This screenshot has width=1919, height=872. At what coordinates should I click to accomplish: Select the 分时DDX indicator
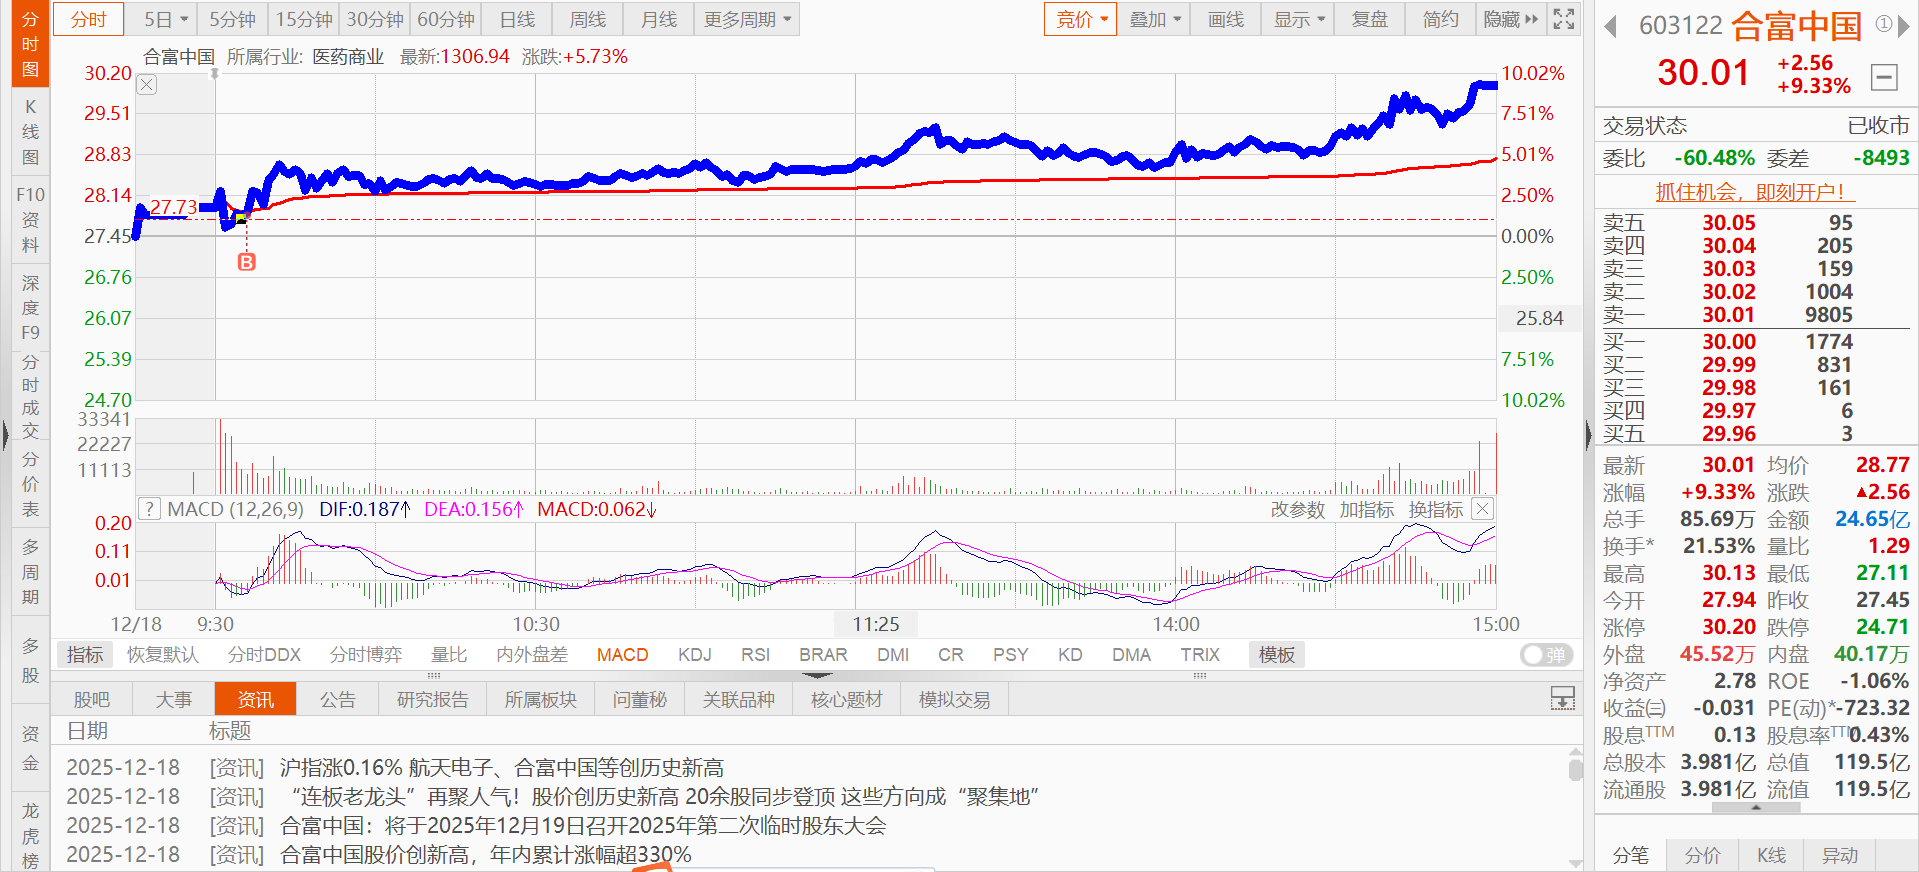tap(264, 655)
